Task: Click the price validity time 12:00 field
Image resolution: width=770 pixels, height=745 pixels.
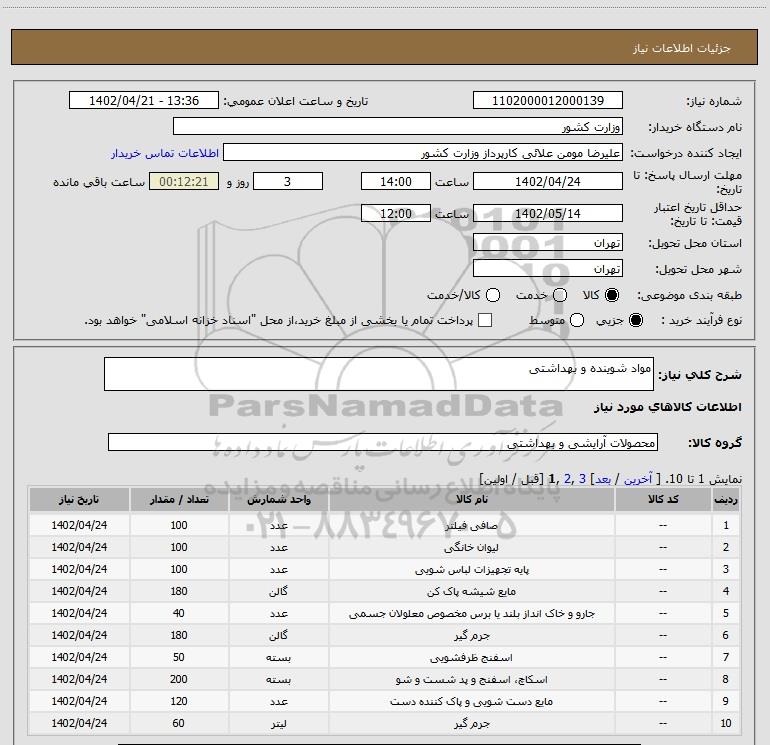Action: pos(396,213)
